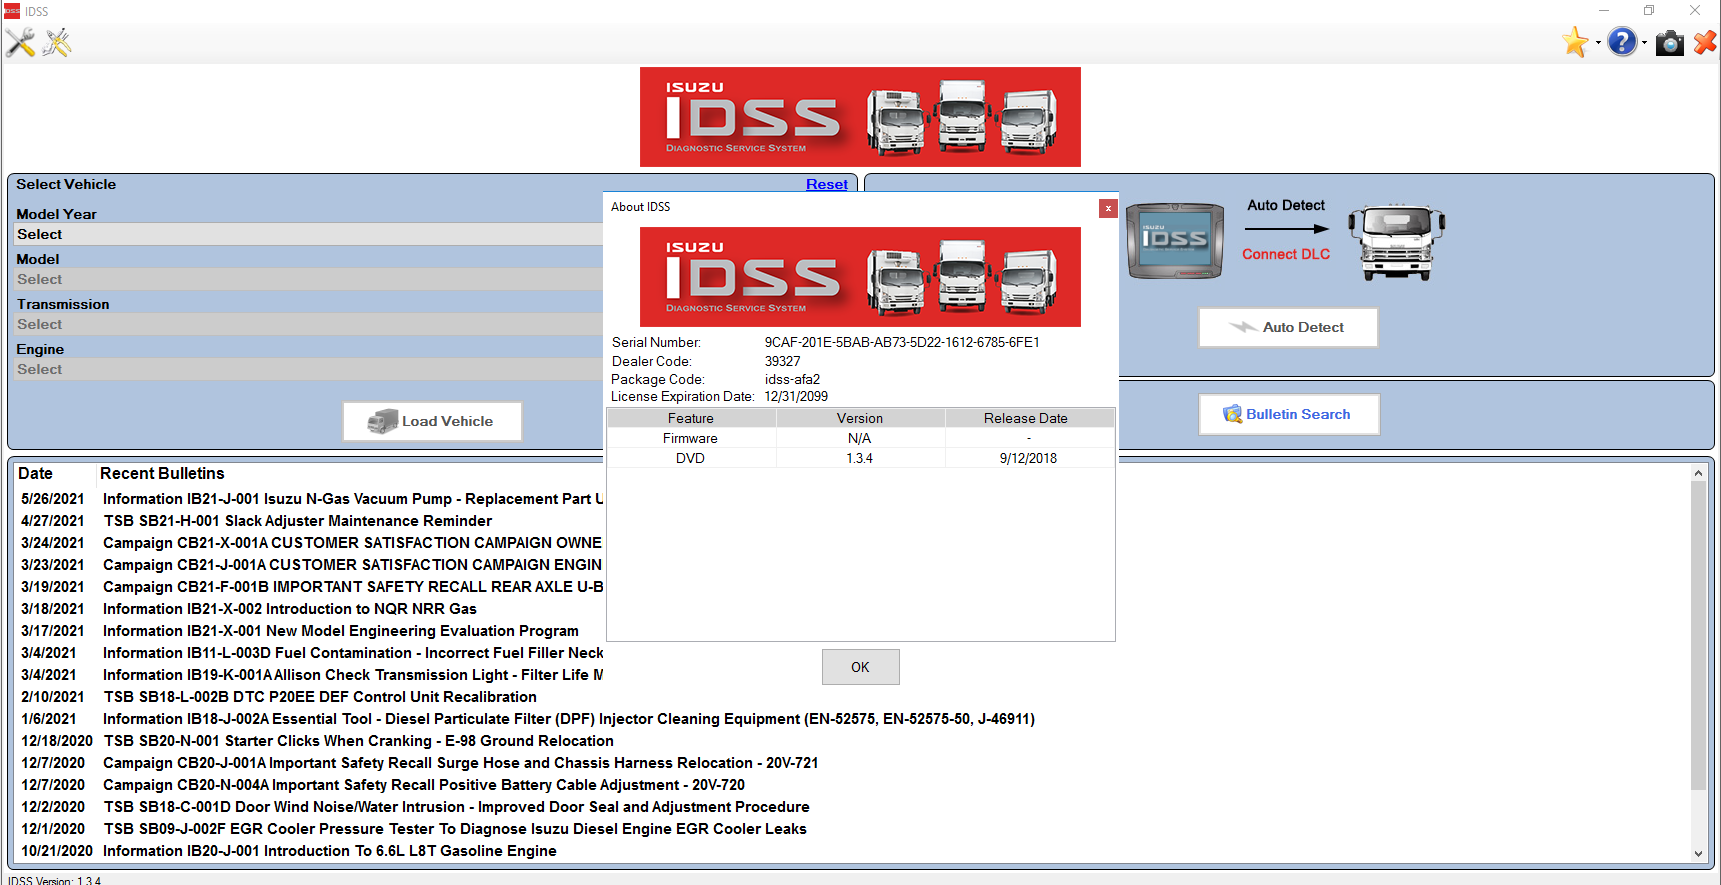This screenshot has height=885, width=1721.
Task: Open IB11-L-003D Fuel Contamination bulletin
Action: pyautogui.click(x=353, y=653)
